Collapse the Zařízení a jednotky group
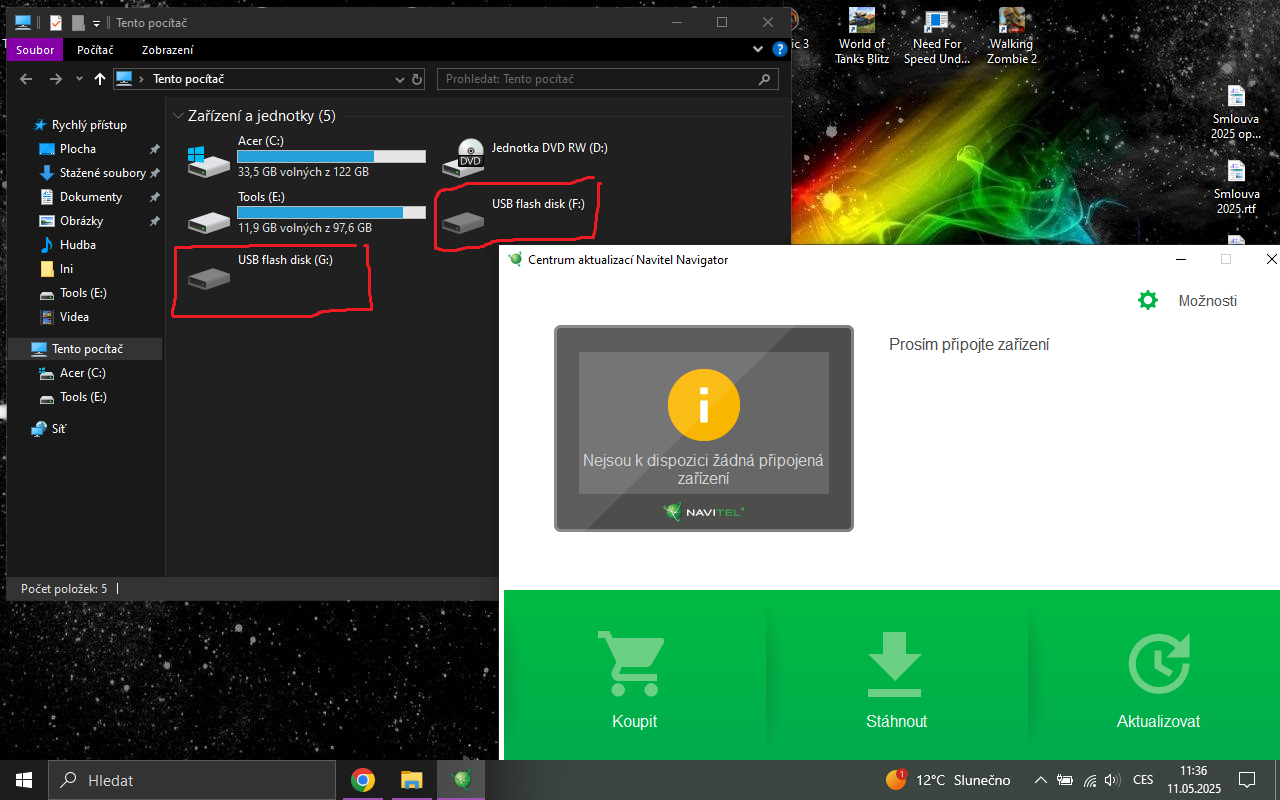 tap(177, 116)
